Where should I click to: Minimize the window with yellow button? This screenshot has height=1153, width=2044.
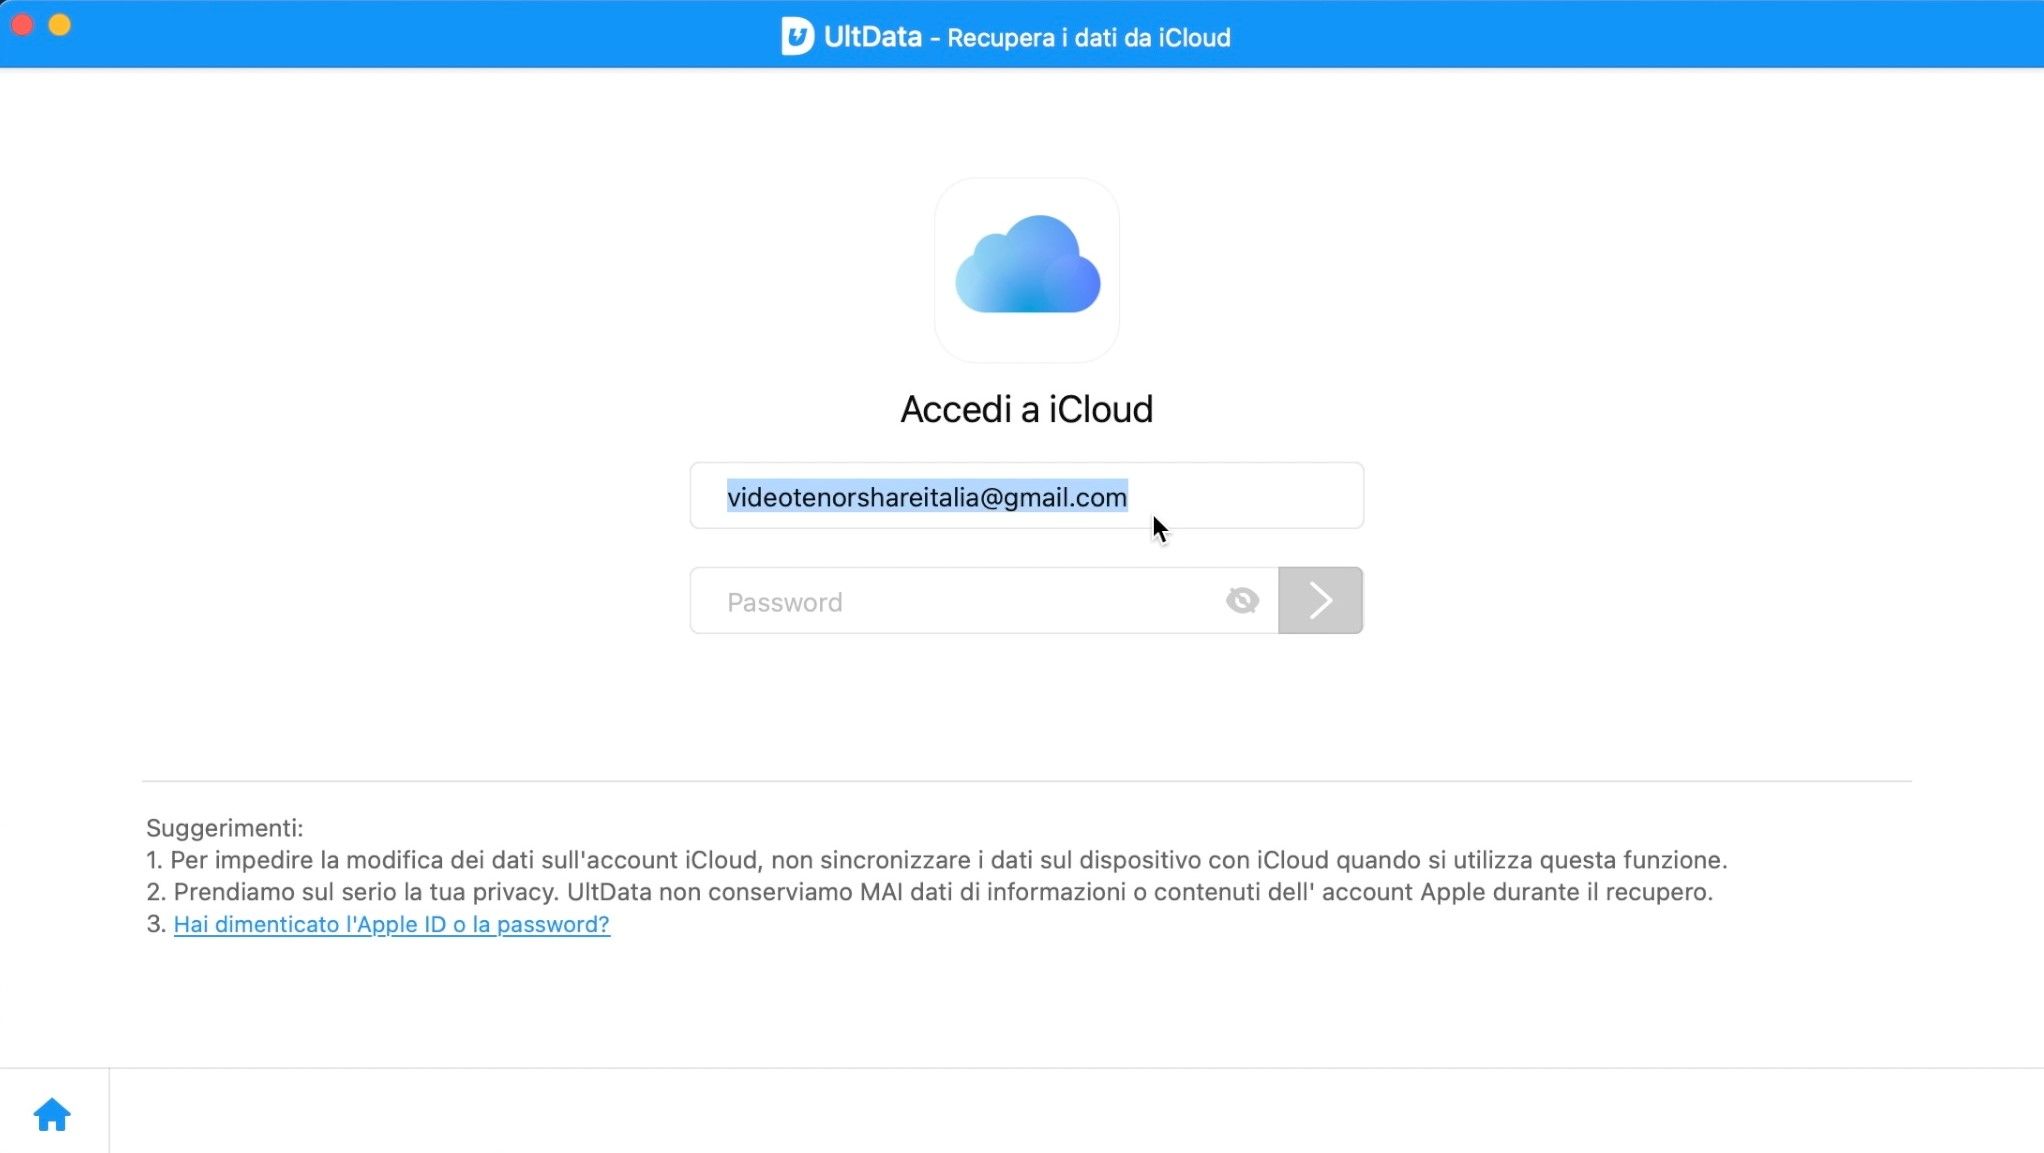pos(60,25)
